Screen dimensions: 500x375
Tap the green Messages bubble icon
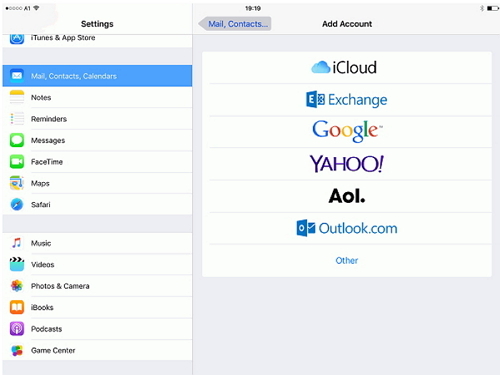tap(17, 140)
